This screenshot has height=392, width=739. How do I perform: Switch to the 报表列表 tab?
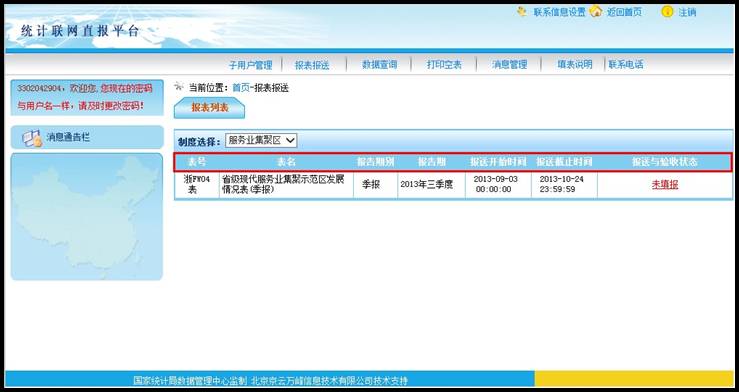(210, 108)
